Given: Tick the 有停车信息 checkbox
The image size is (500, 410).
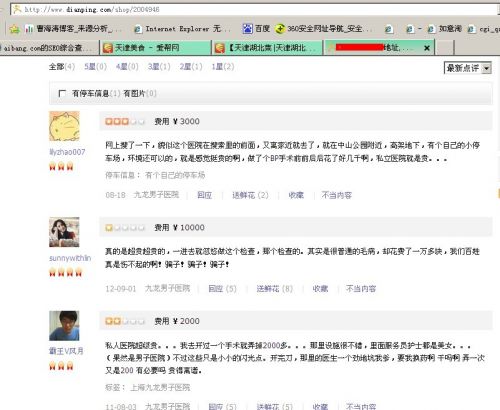Looking at the screenshot, I should (62, 93).
